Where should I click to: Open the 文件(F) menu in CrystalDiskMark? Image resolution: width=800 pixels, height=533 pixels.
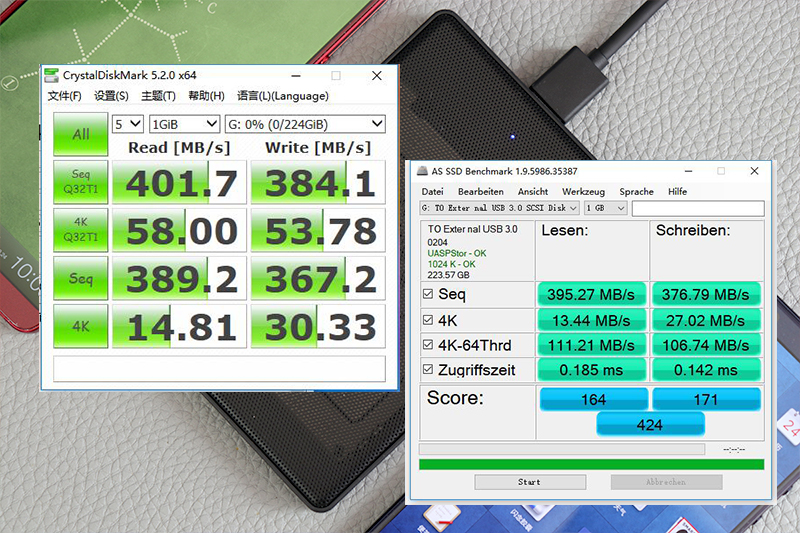pyautogui.click(x=64, y=96)
